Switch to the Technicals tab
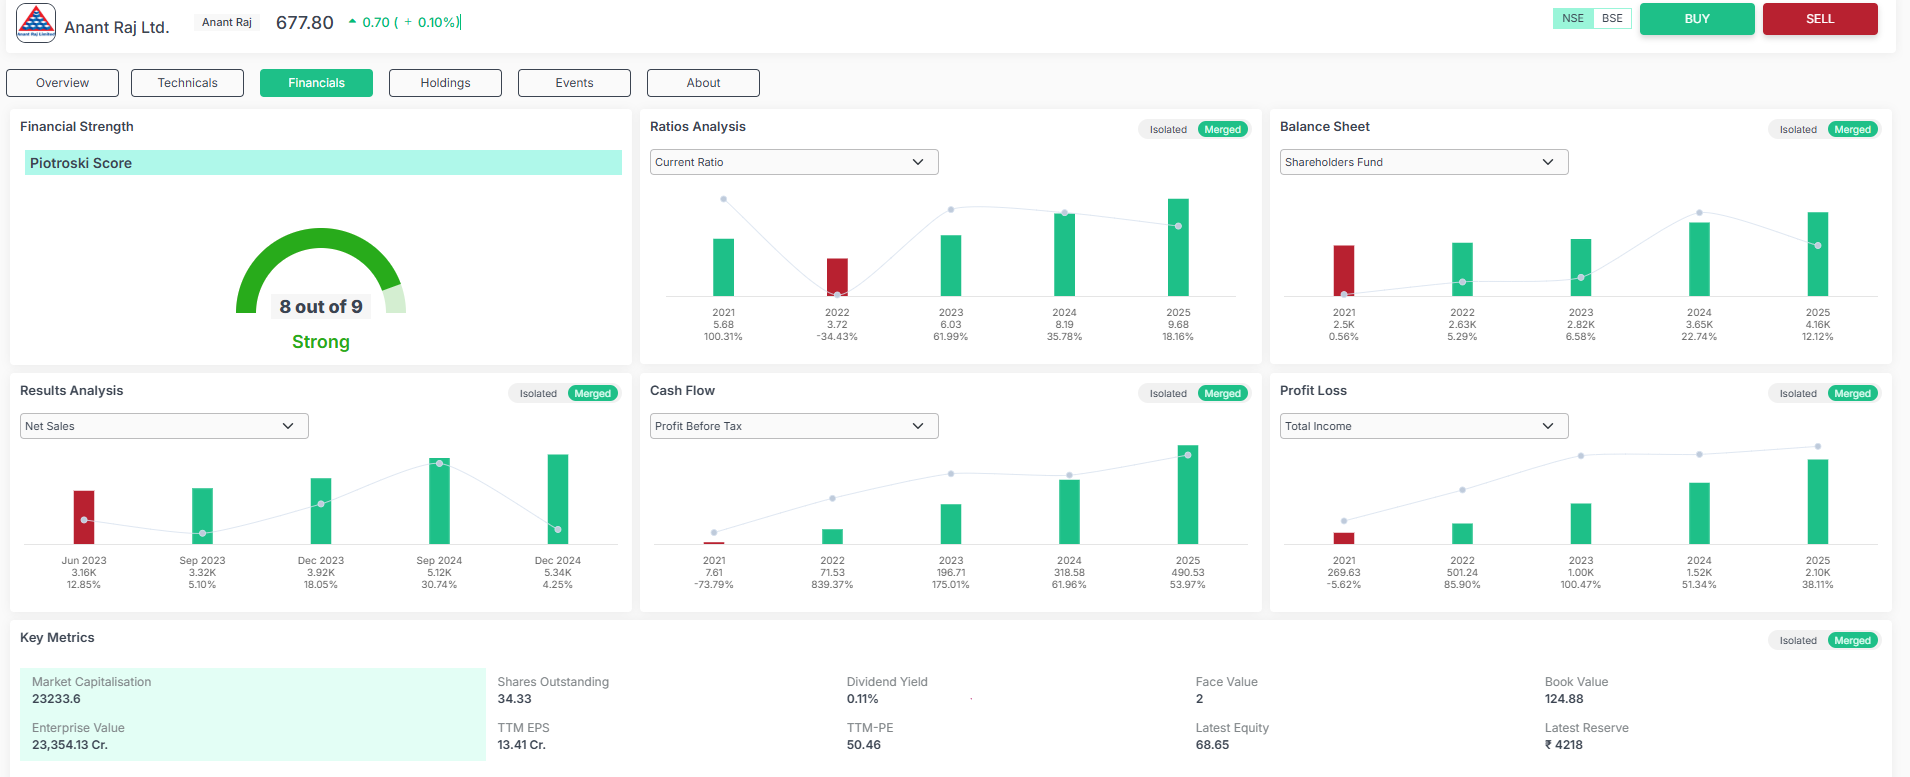The image size is (1910, 777). (187, 83)
